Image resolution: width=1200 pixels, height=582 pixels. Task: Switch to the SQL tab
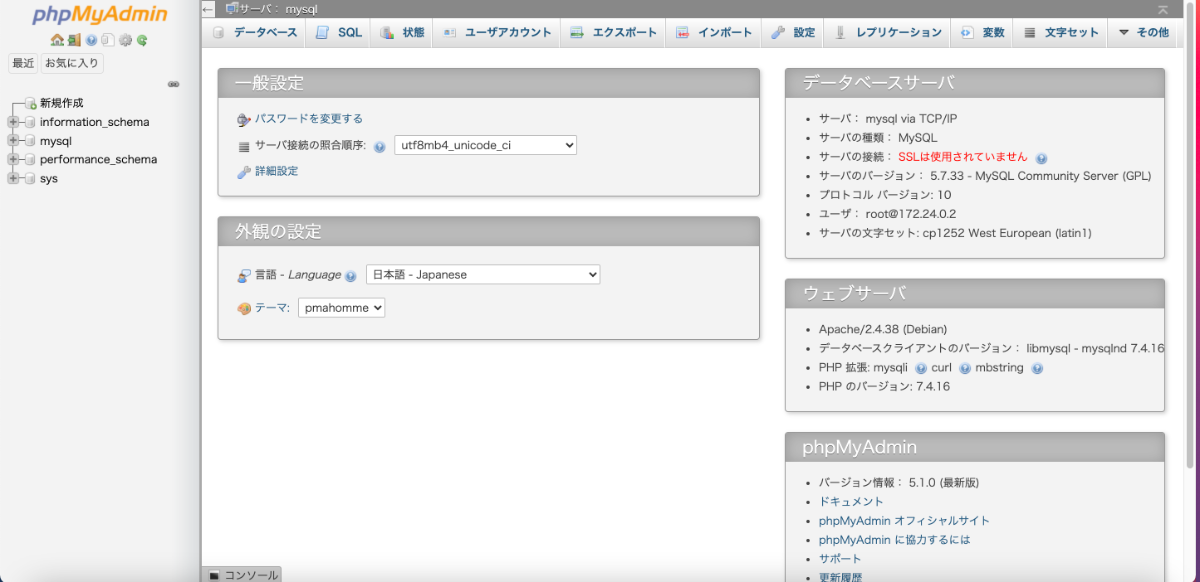tap(339, 32)
